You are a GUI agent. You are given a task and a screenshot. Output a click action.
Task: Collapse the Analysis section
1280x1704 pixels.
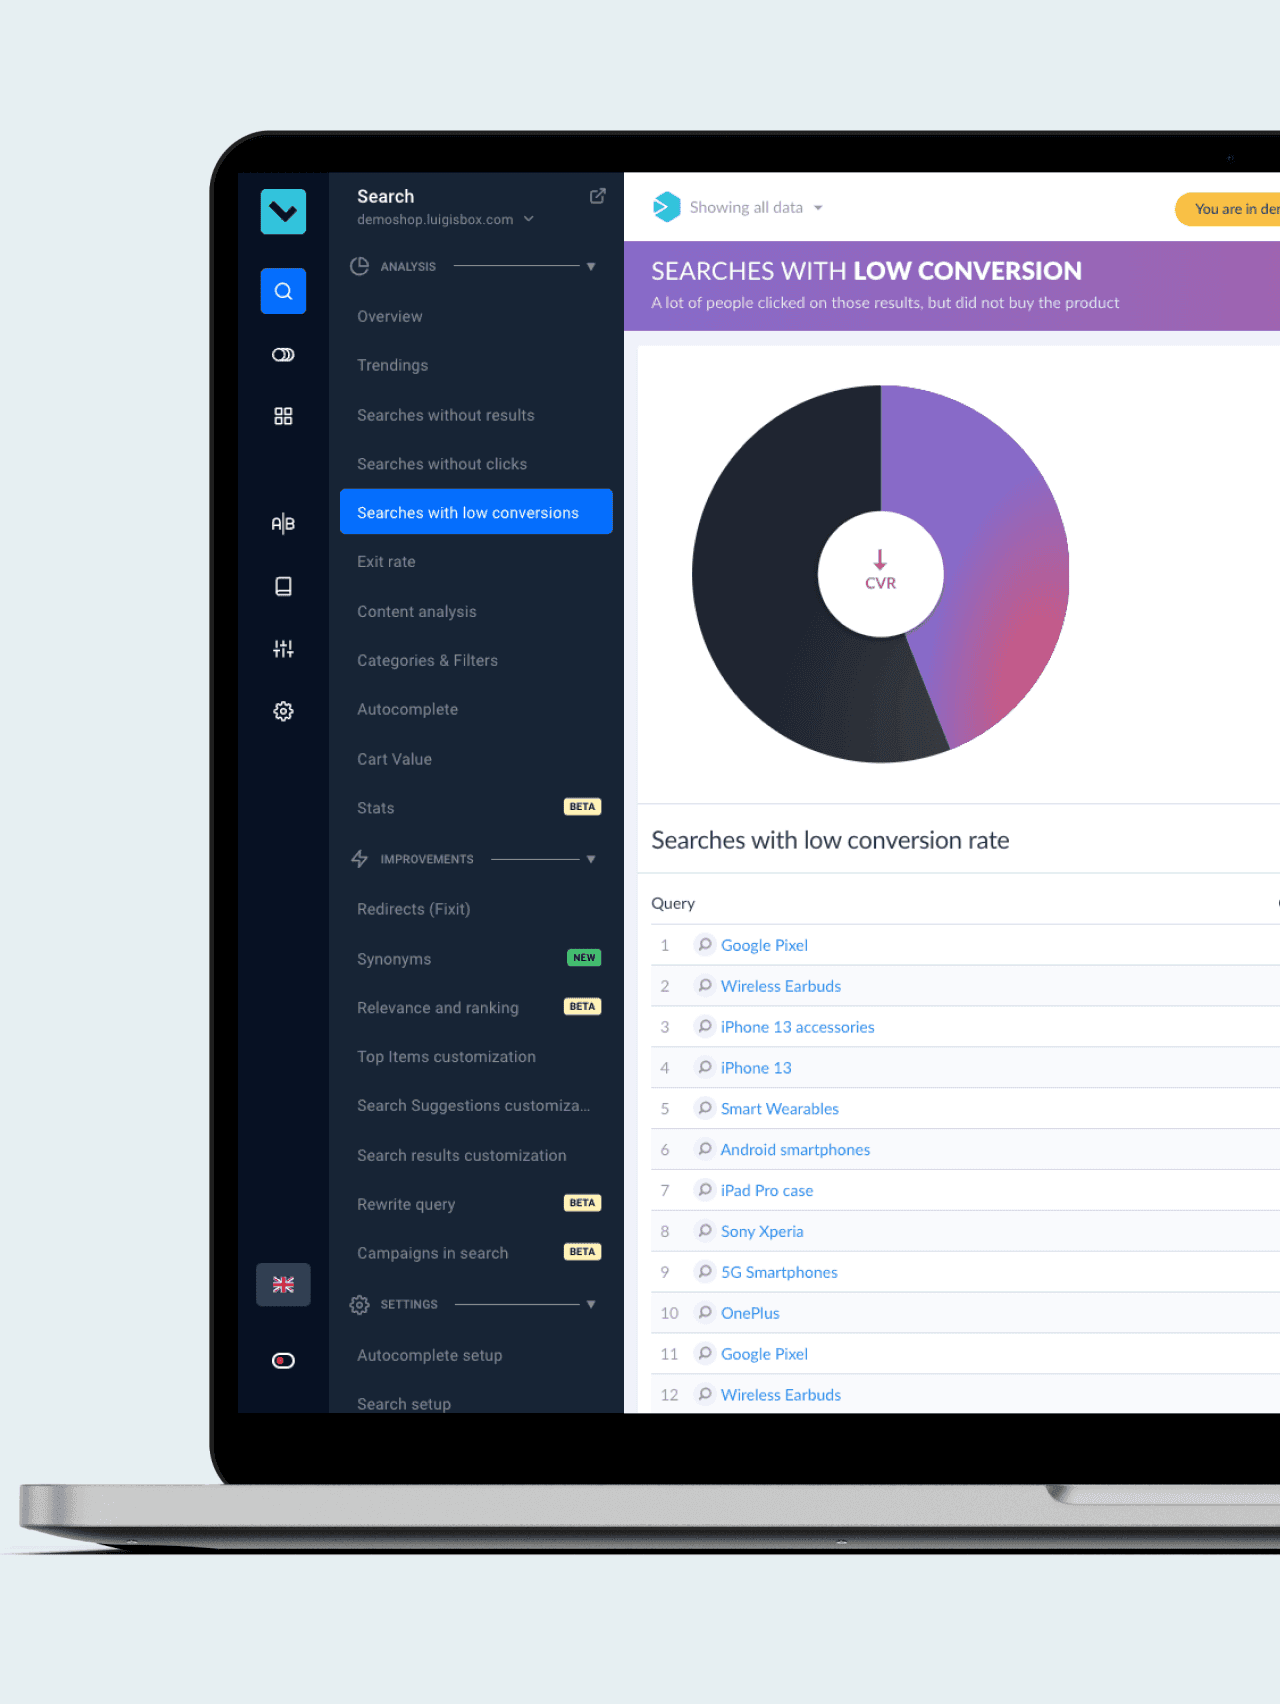[x=590, y=267]
